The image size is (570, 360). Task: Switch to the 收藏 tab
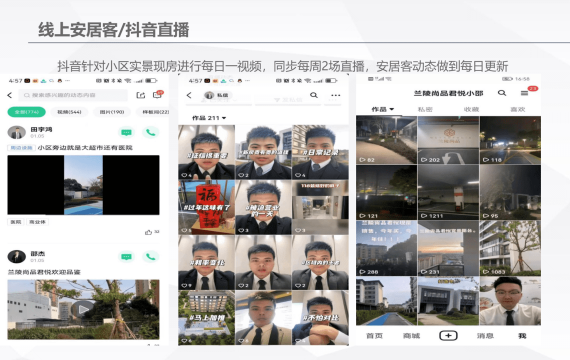[471, 109]
